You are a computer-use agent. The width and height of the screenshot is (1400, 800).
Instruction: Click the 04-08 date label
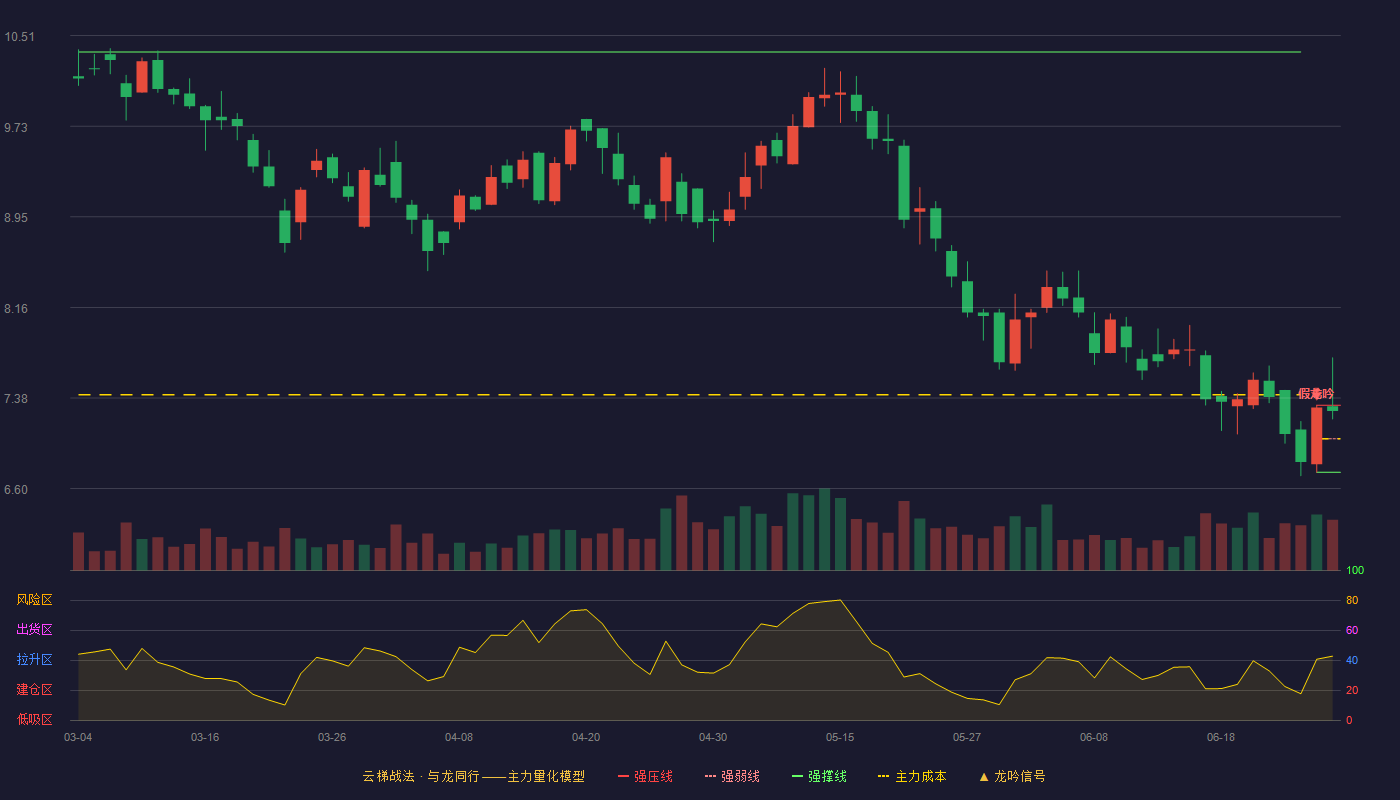click(459, 737)
